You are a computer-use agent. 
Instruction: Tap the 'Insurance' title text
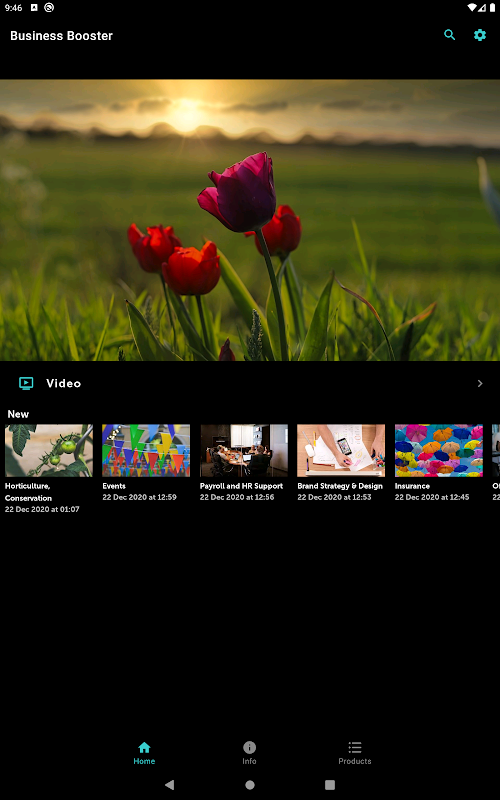pyautogui.click(x=412, y=486)
